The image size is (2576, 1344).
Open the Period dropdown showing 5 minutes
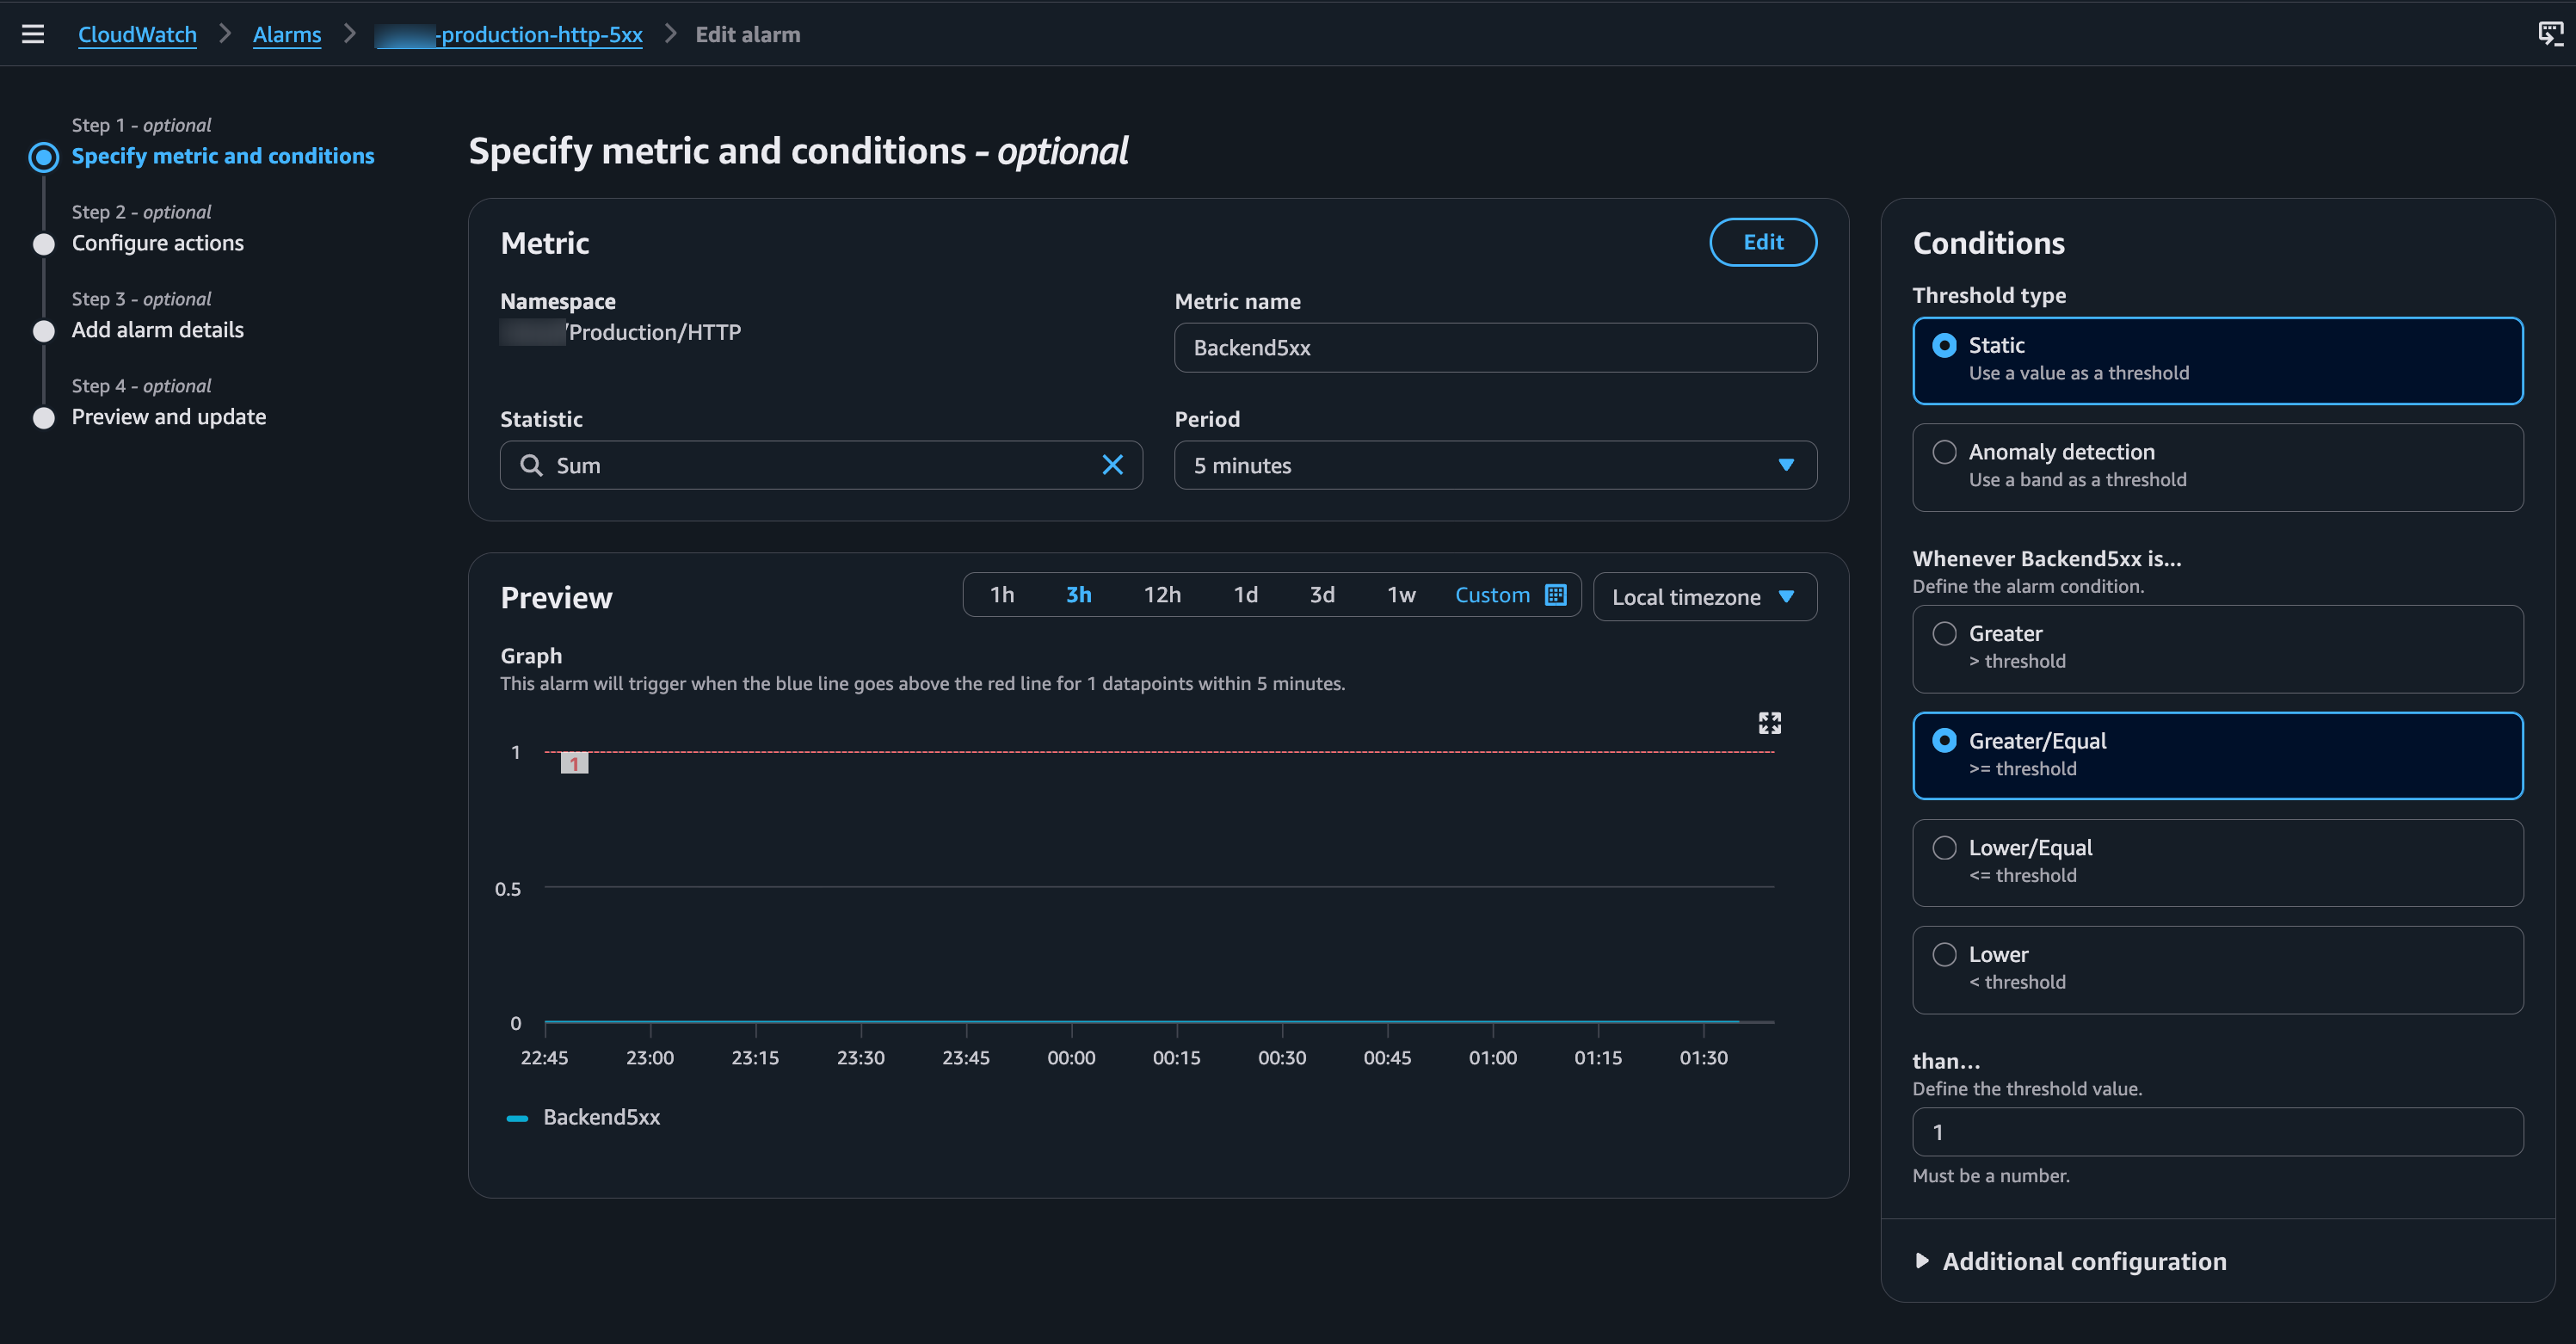1495,465
